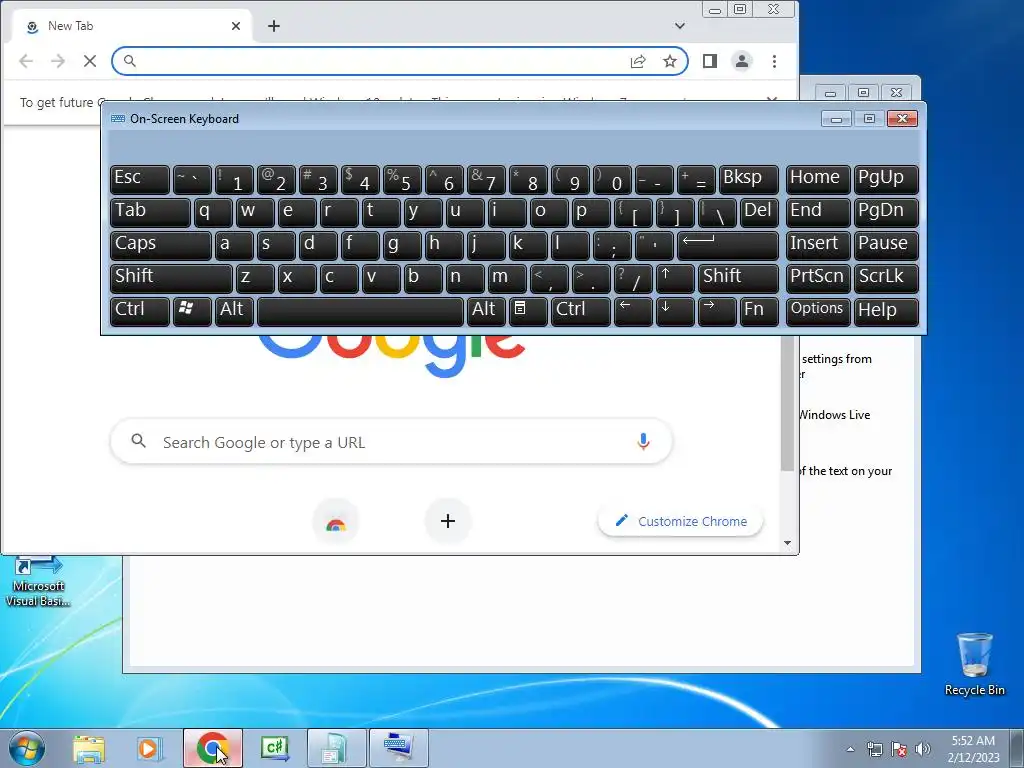Open Chrome three-dot menu
The height and width of the screenshot is (768, 1024).
coord(774,61)
